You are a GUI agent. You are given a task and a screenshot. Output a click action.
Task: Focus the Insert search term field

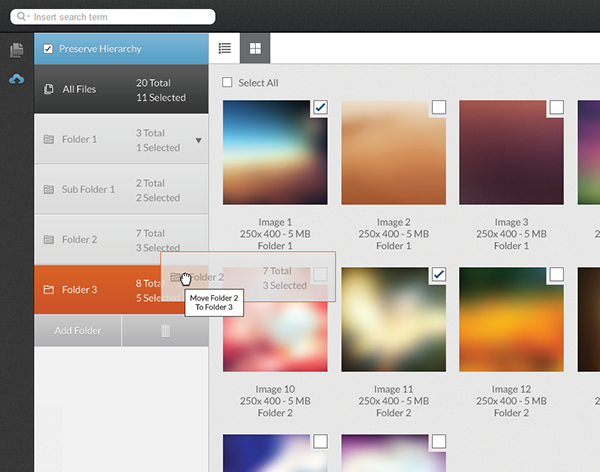(x=113, y=17)
